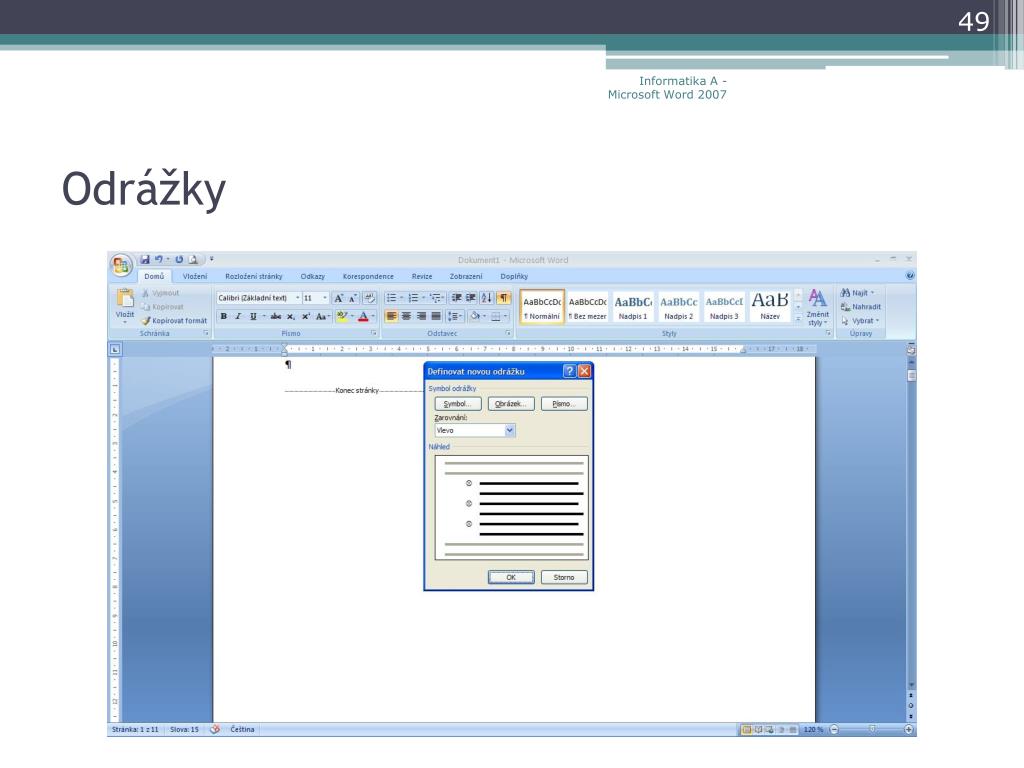Open Najít find dropdown
Screen dimensions: 1024x768
coord(857,293)
